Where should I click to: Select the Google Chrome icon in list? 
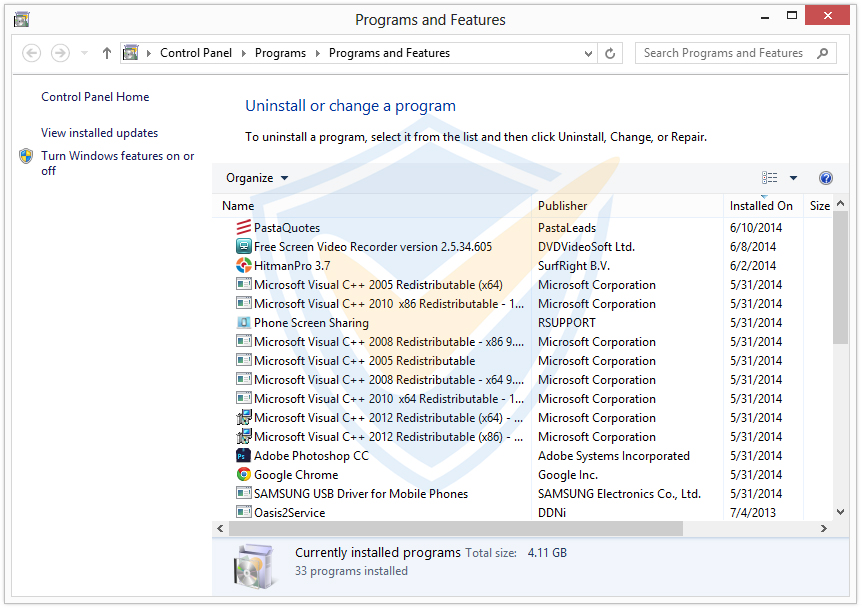coord(243,475)
